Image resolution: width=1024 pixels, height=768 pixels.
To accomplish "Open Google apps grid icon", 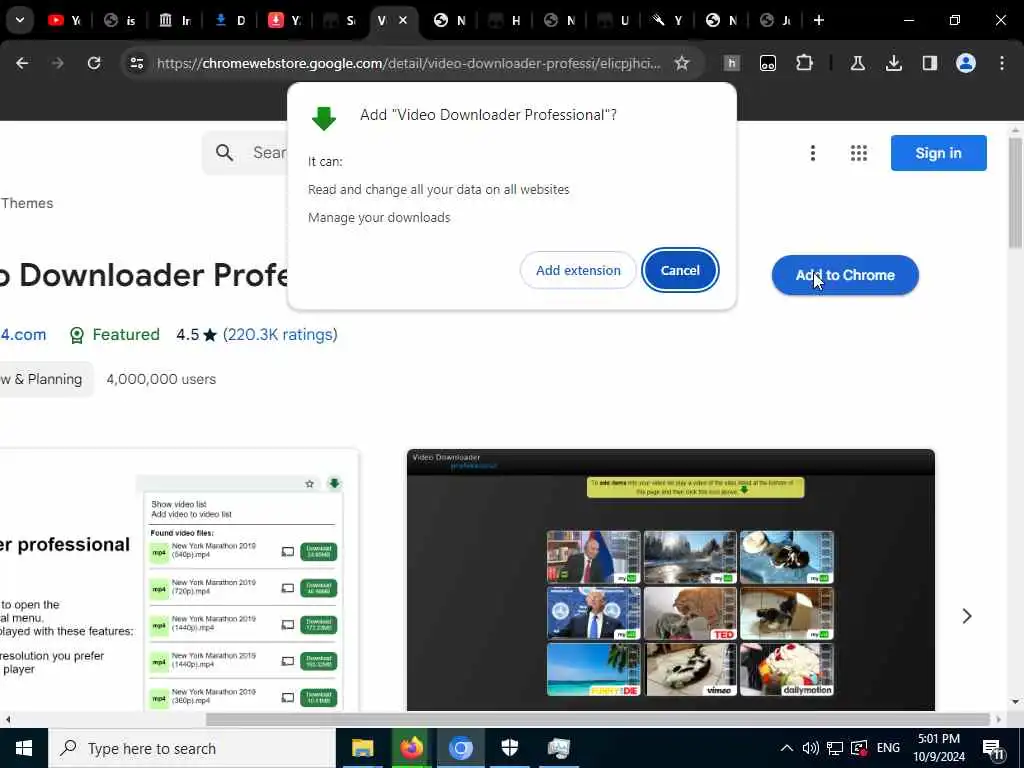I will click(x=859, y=153).
